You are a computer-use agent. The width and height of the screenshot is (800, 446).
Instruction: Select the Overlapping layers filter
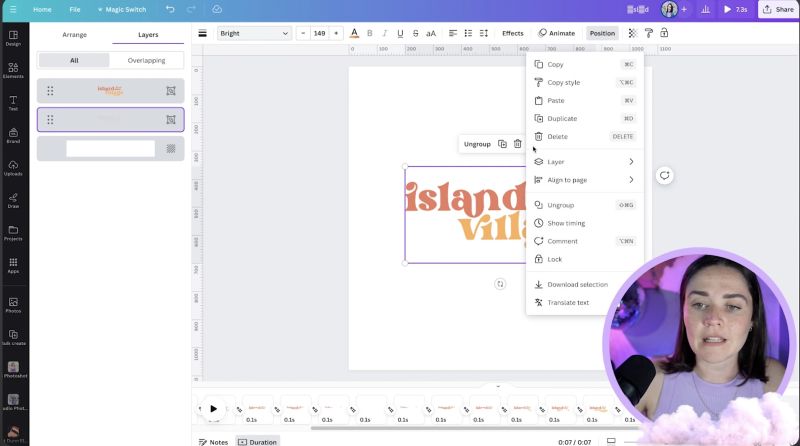[x=146, y=60]
